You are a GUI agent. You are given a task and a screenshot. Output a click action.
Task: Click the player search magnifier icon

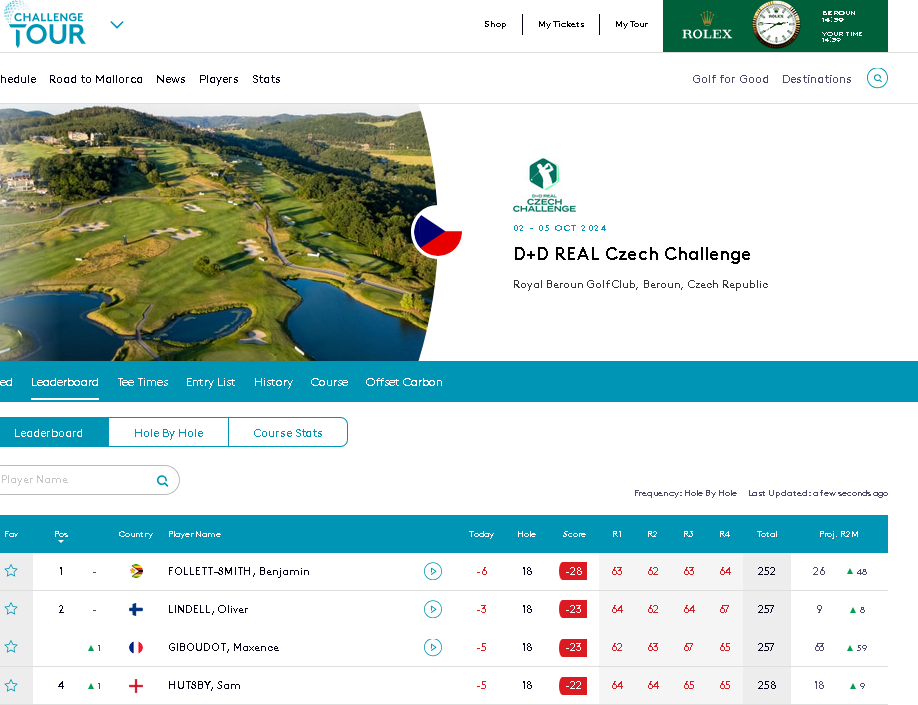point(163,481)
